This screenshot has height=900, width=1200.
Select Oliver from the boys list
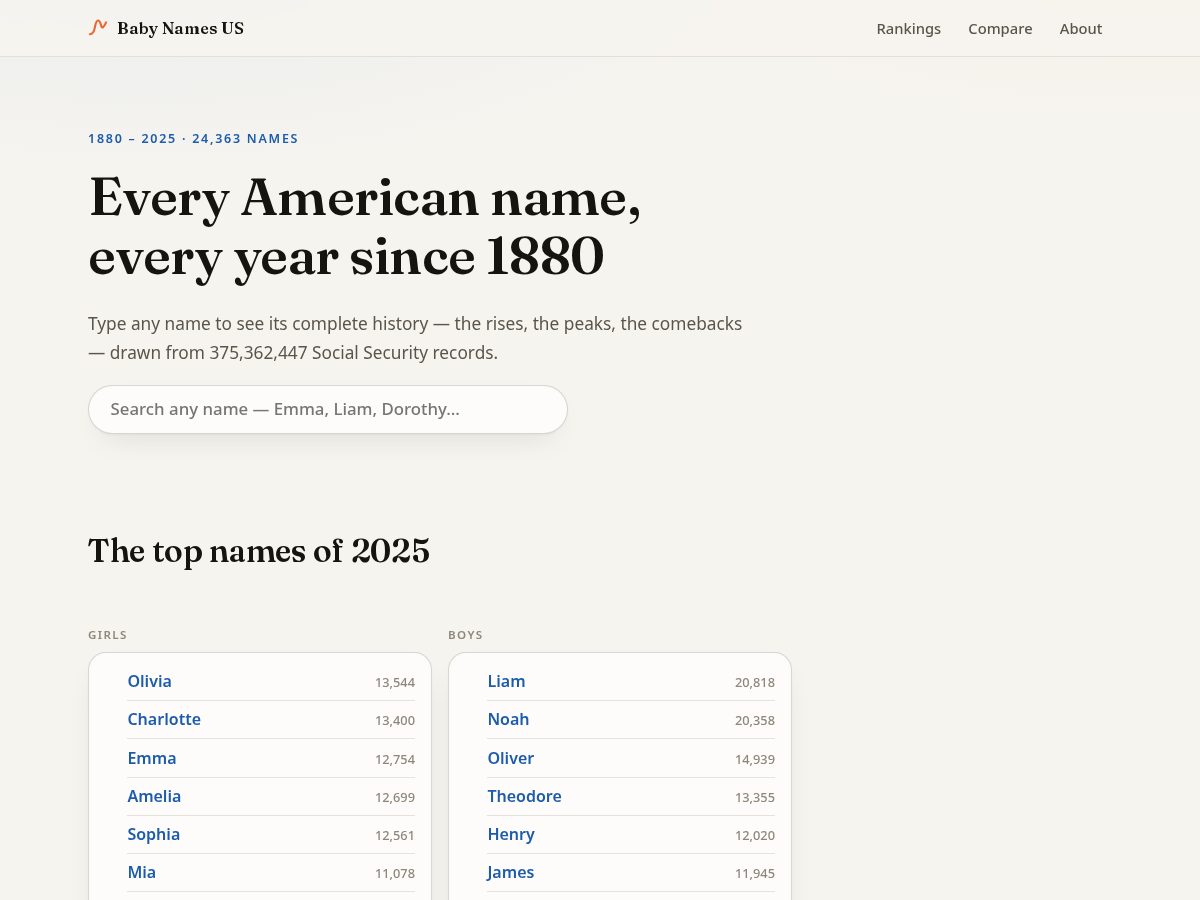coord(511,758)
